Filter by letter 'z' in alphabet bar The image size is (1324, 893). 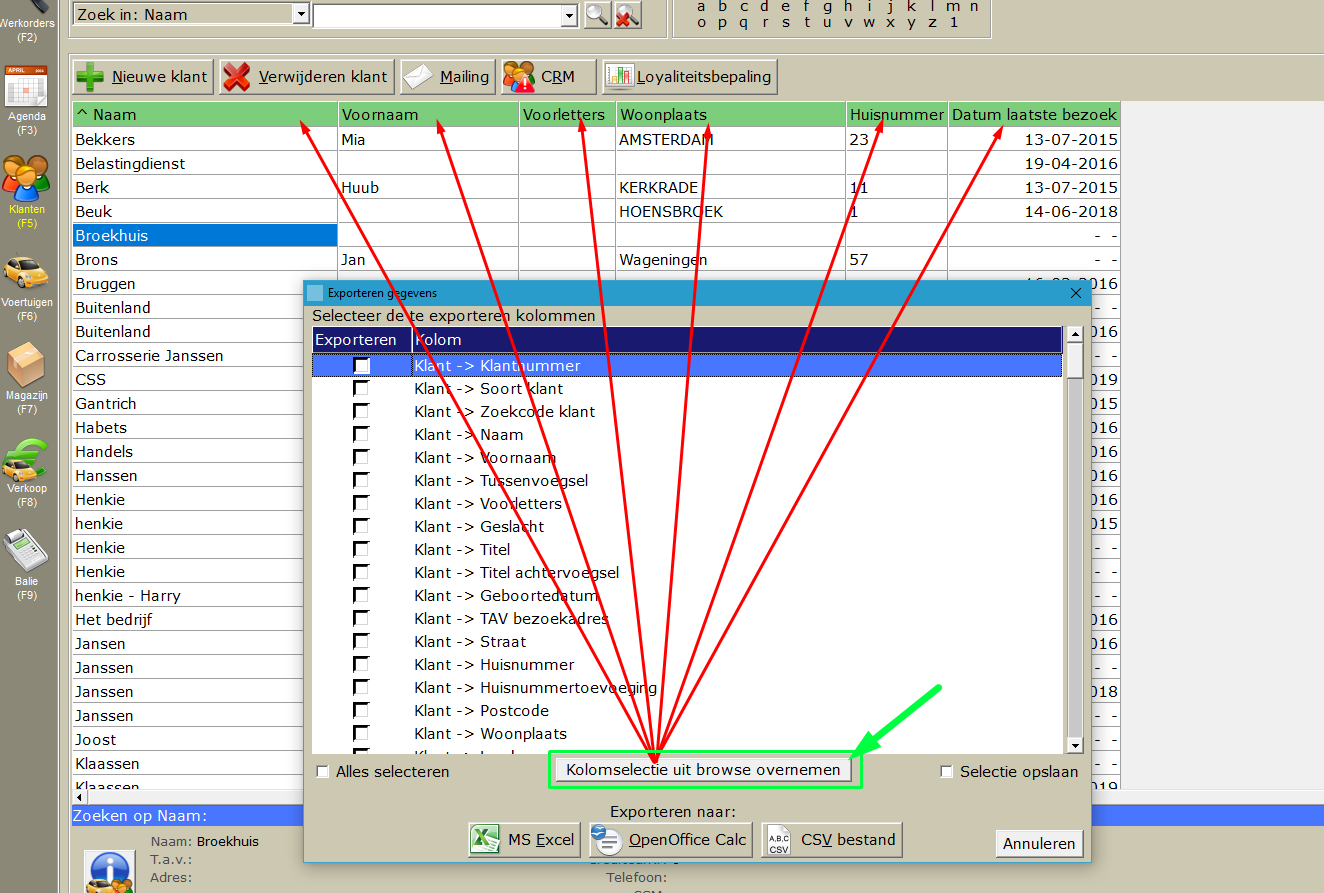tap(932, 22)
